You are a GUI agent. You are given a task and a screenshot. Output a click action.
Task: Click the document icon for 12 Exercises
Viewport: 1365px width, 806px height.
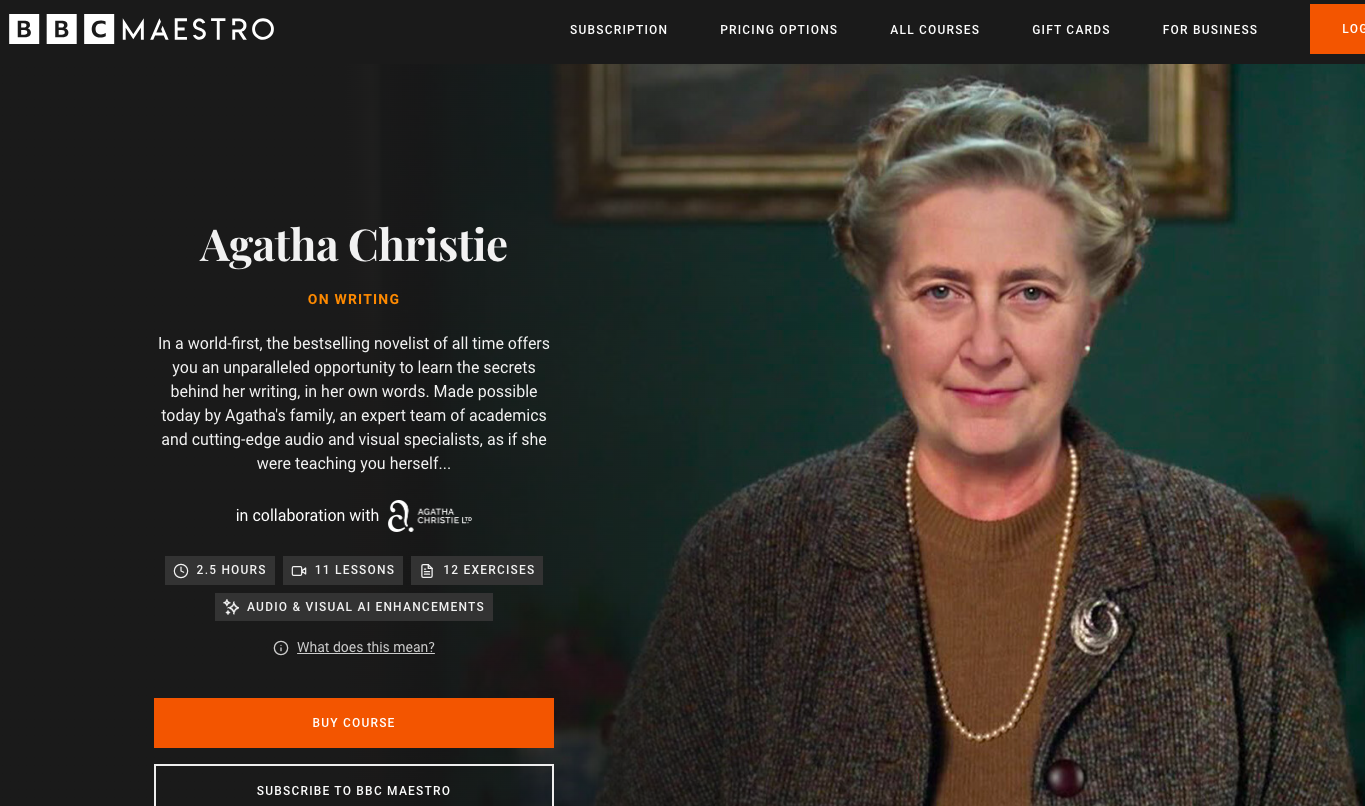427,571
